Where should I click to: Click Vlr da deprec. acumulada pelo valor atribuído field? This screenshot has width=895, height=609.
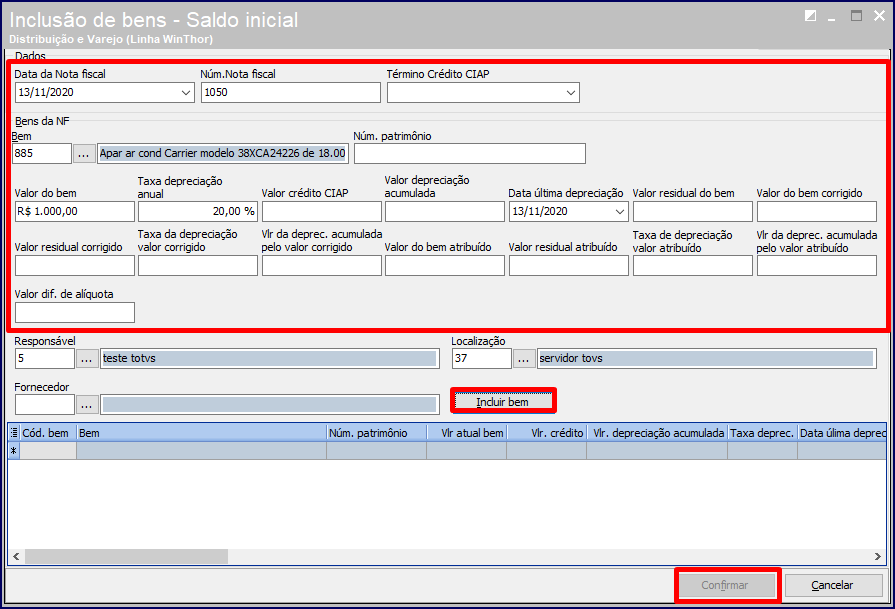tap(817, 265)
